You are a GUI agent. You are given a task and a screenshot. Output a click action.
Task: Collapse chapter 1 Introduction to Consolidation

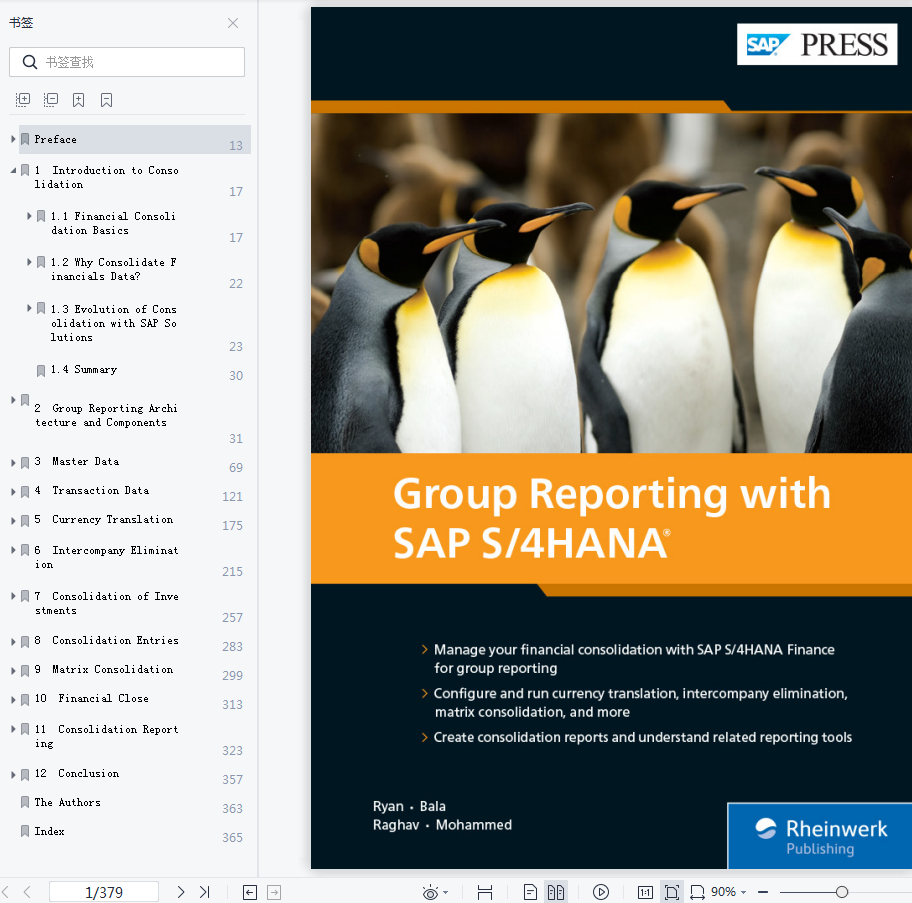point(13,170)
